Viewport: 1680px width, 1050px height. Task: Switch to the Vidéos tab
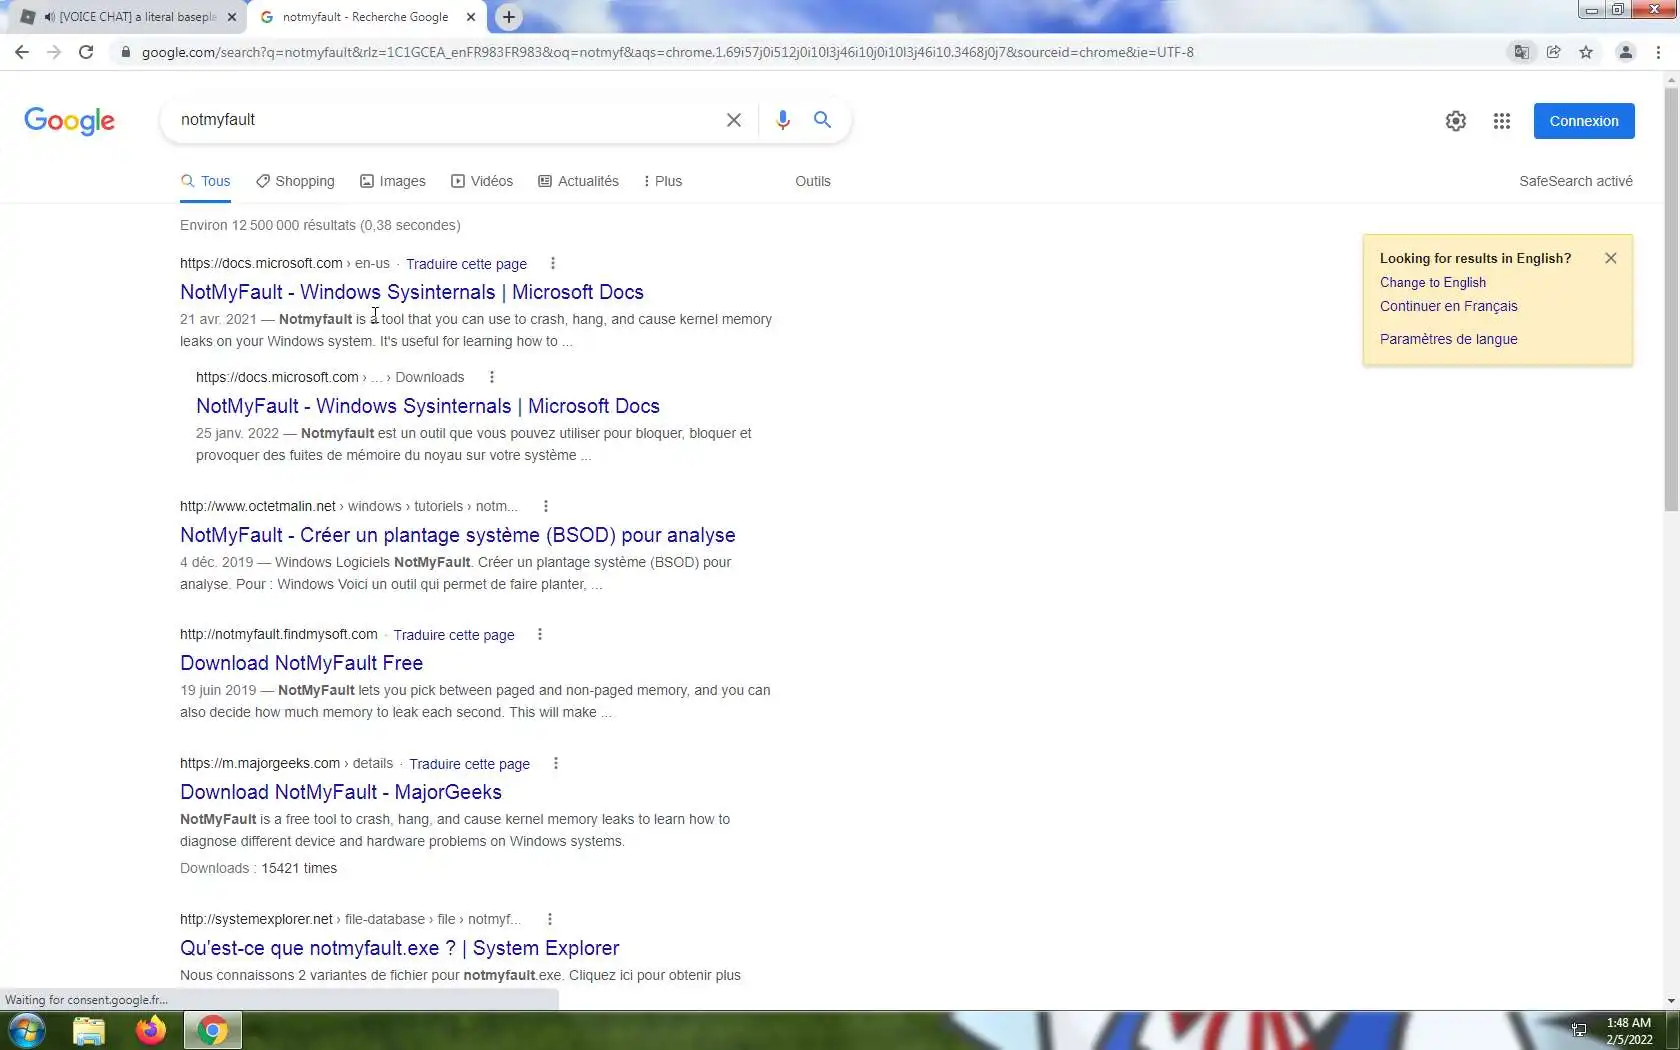point(482,181)
